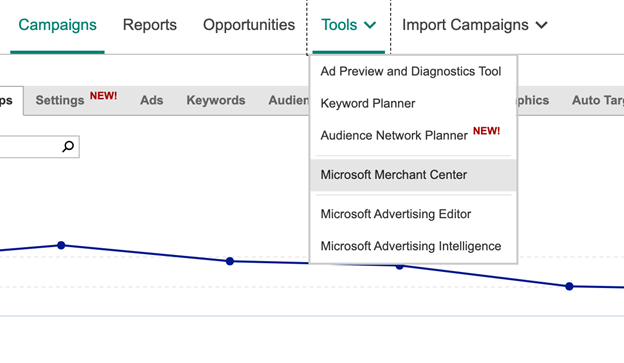This screenshot has width=624, height=363.
Task: Select Ad Preview and Diagnostics Tool
Action: [411, 71]
